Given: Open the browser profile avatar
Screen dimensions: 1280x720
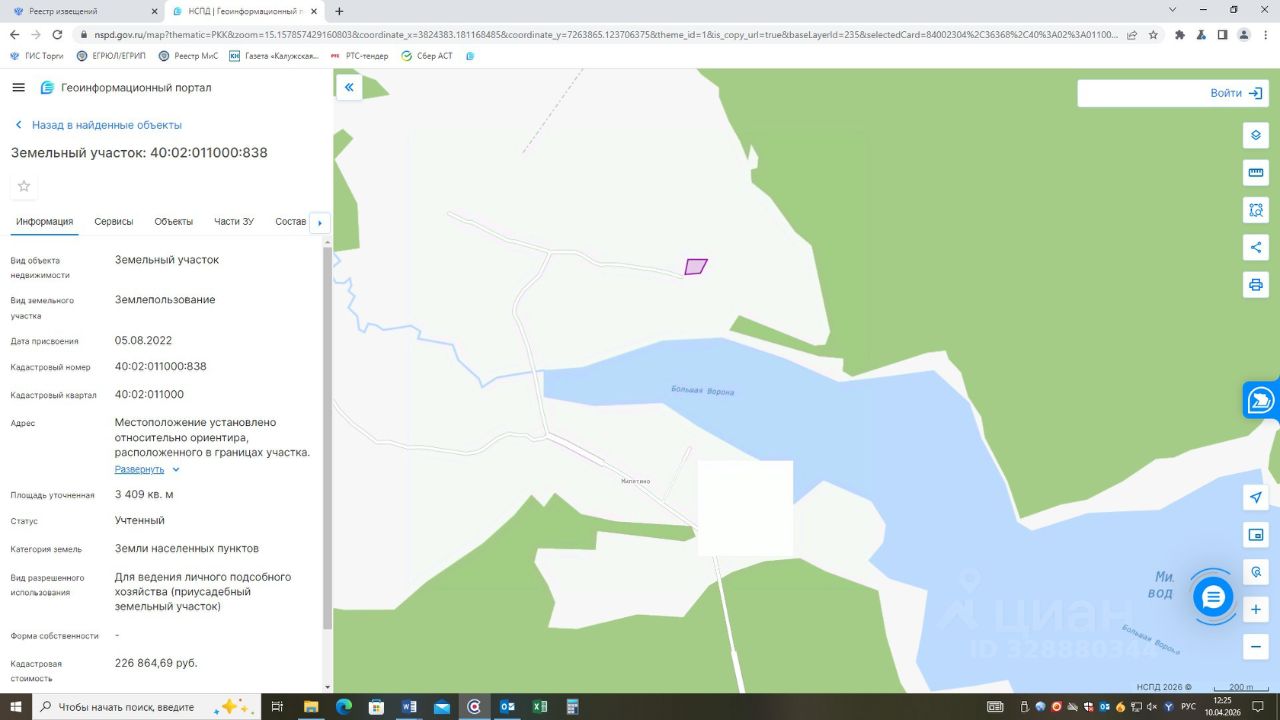Looking at the screenshot, I should [1243, 34].
